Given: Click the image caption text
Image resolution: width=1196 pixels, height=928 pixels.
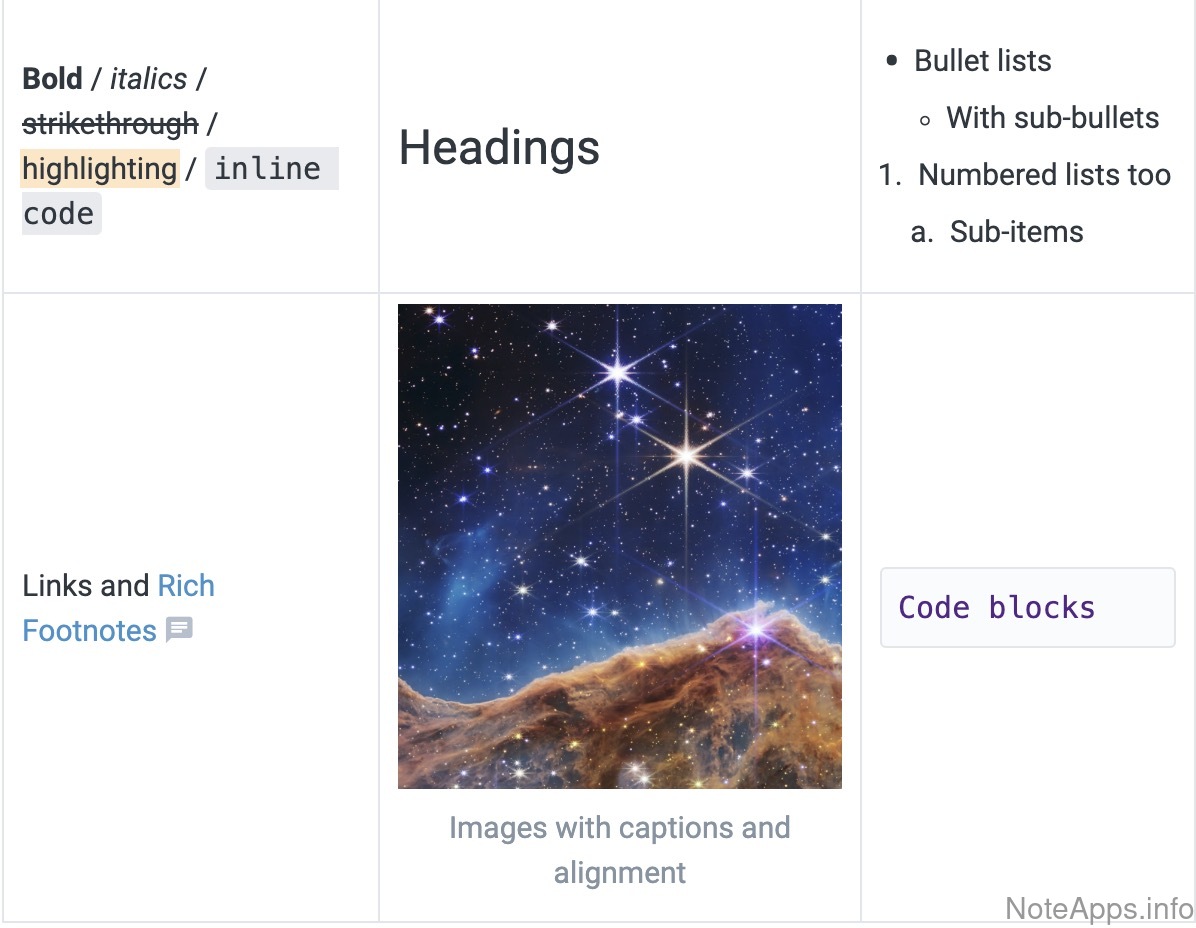Looking at the screenshot, I should click(620, 849).
